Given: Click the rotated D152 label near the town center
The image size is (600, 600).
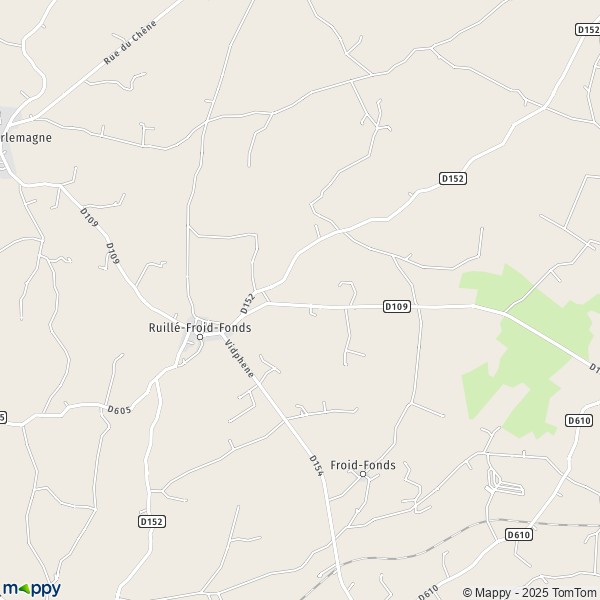Looking at the screenshot, I should coord(247,303).
